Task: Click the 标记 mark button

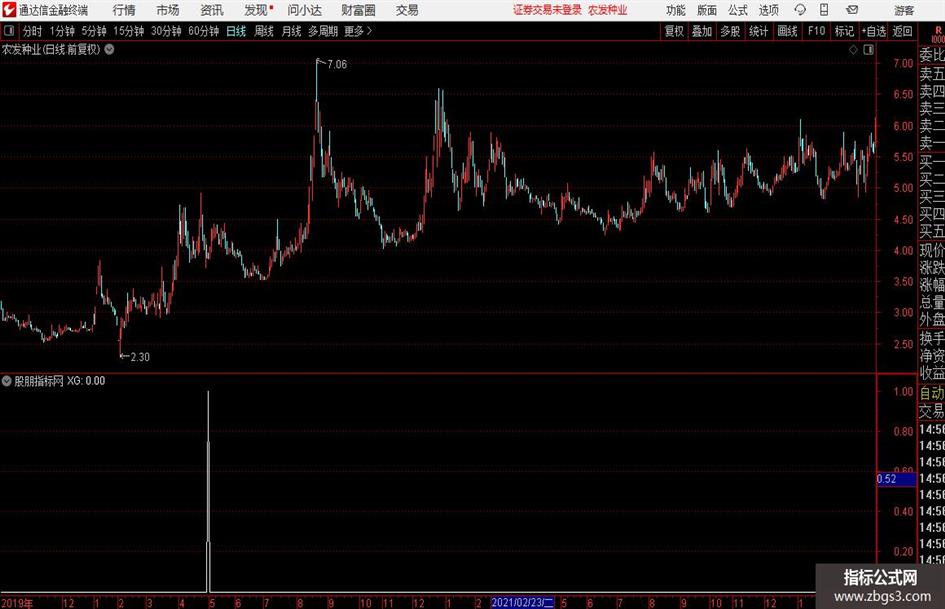Action: tap(844, 31)
